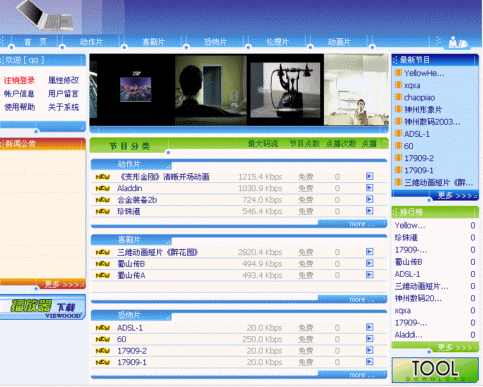
Task: Show more under the 动作片 section
Action: coord(361,224)
